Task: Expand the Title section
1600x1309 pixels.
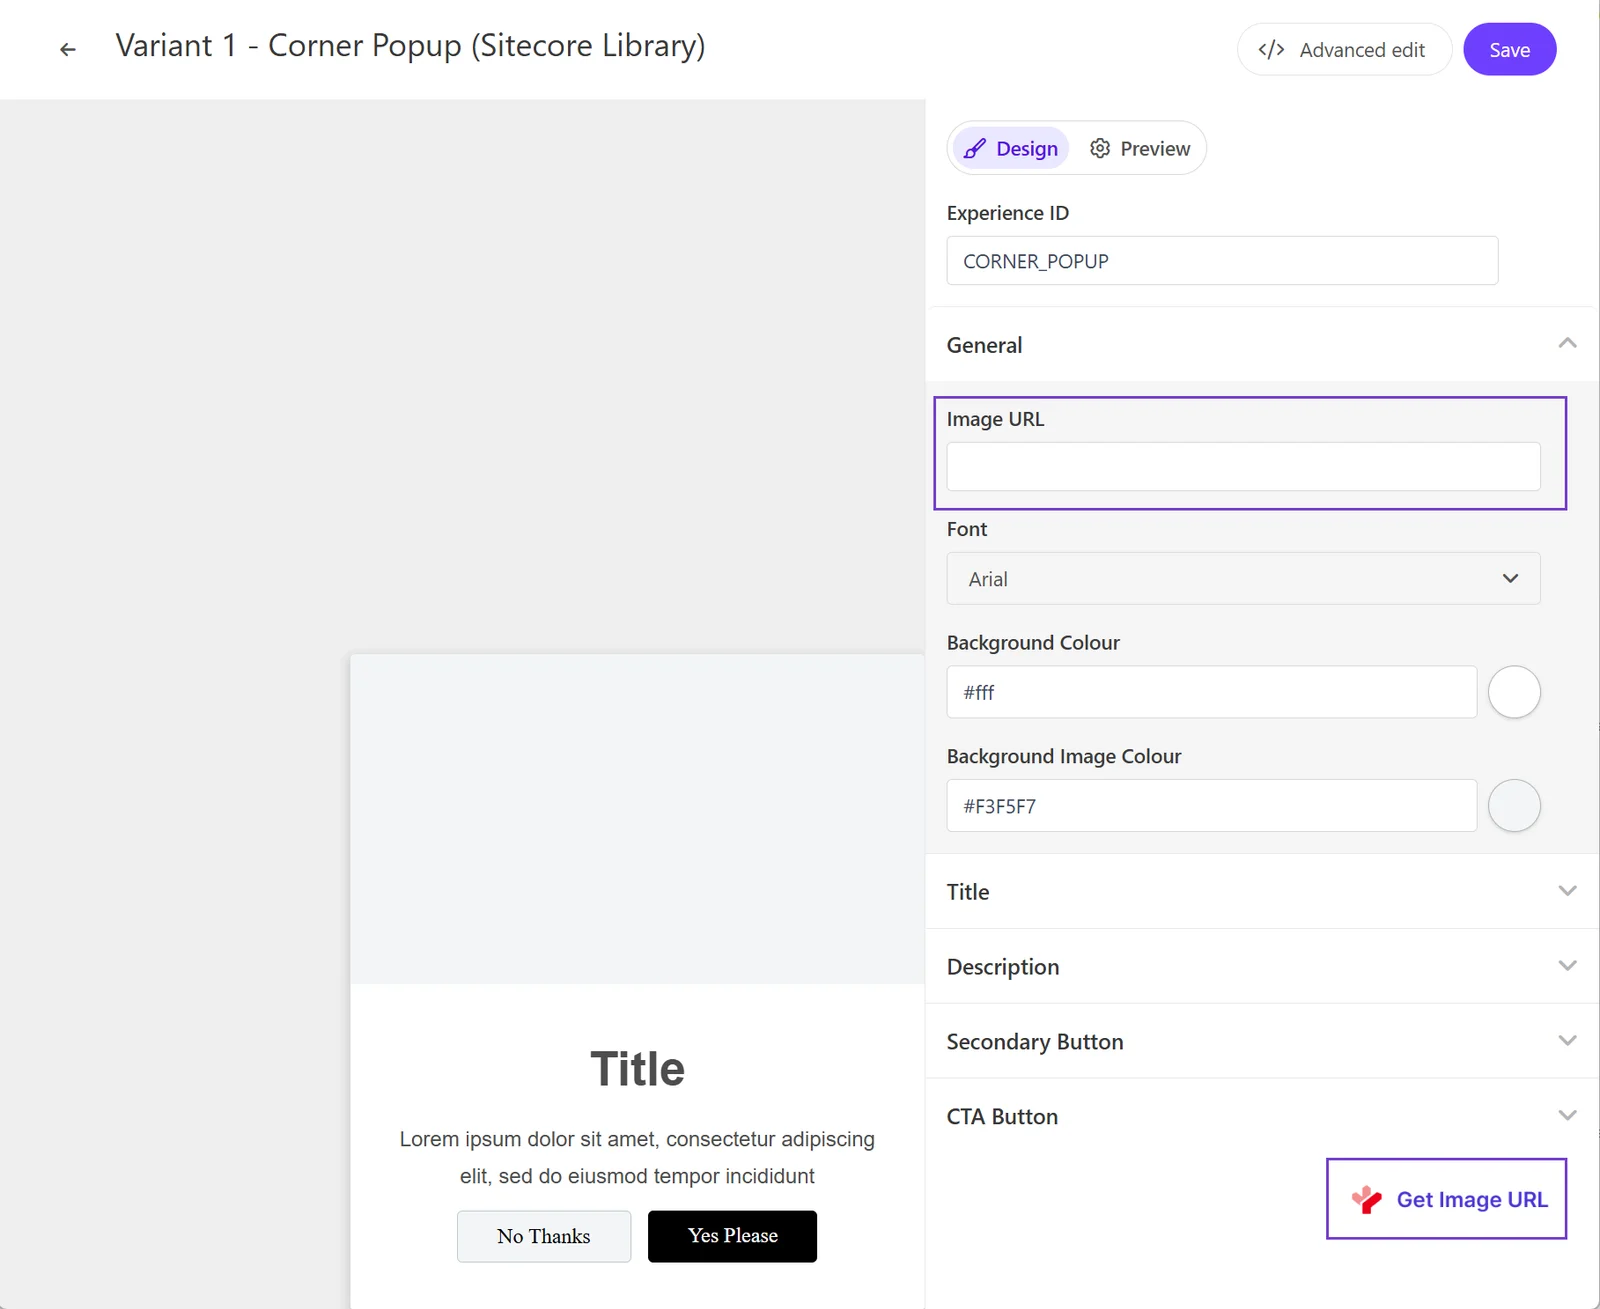Action: (x=1261, y=891)
